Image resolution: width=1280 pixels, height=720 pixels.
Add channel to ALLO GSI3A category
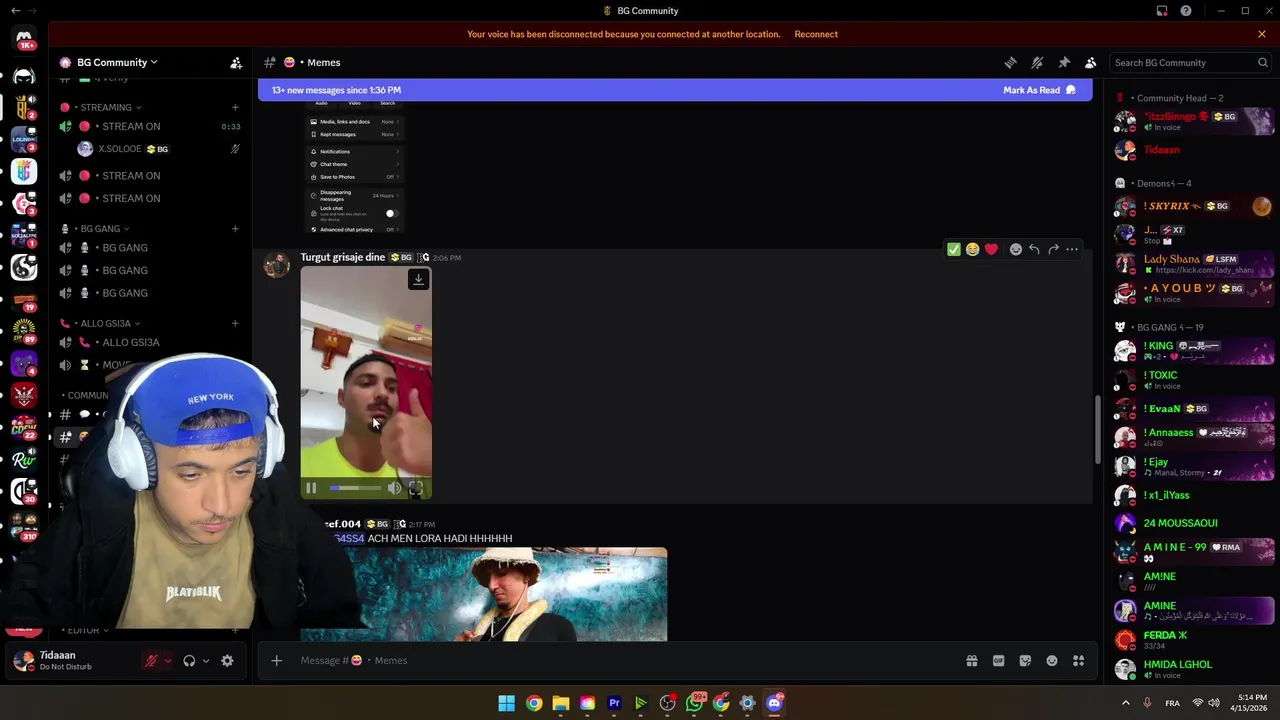pyautogui.click(x=235, y=323)
